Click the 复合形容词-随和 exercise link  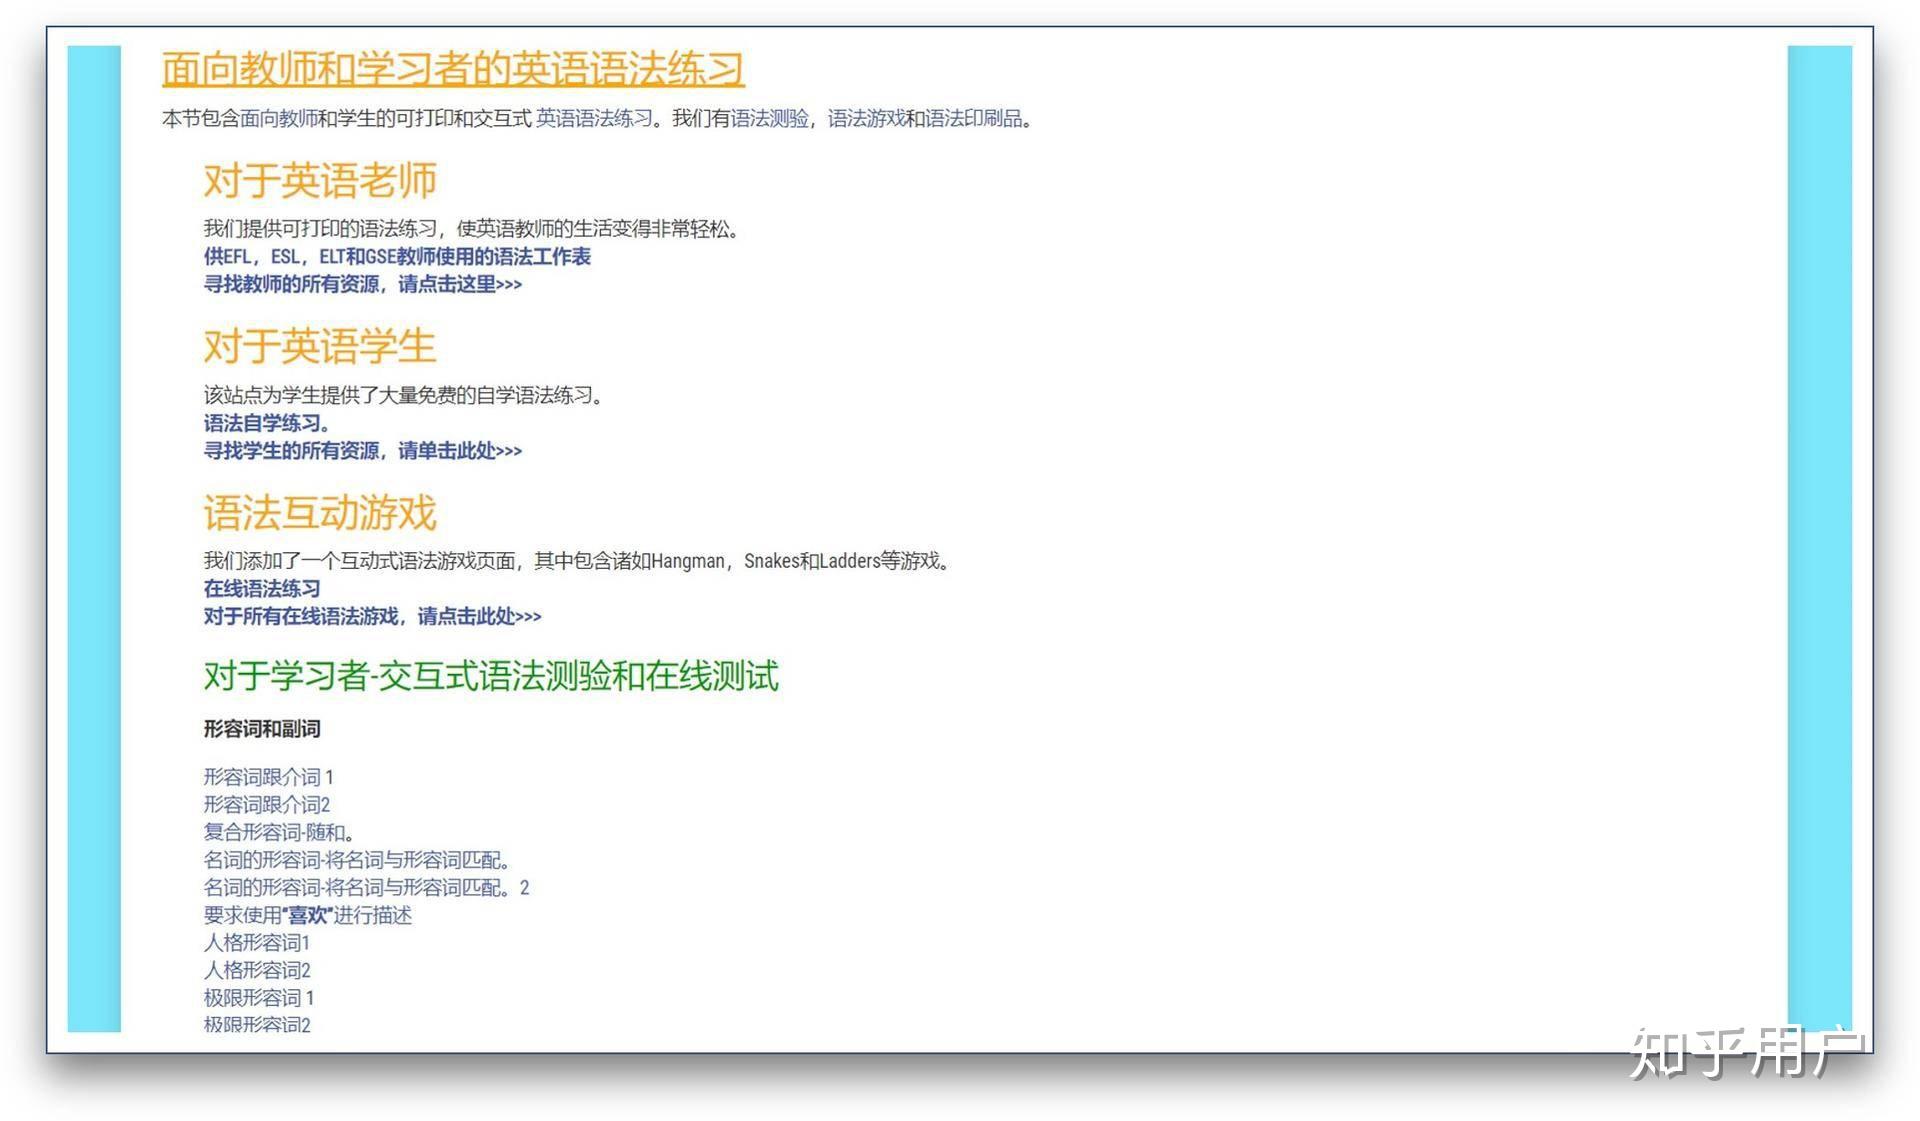point(278,832)
